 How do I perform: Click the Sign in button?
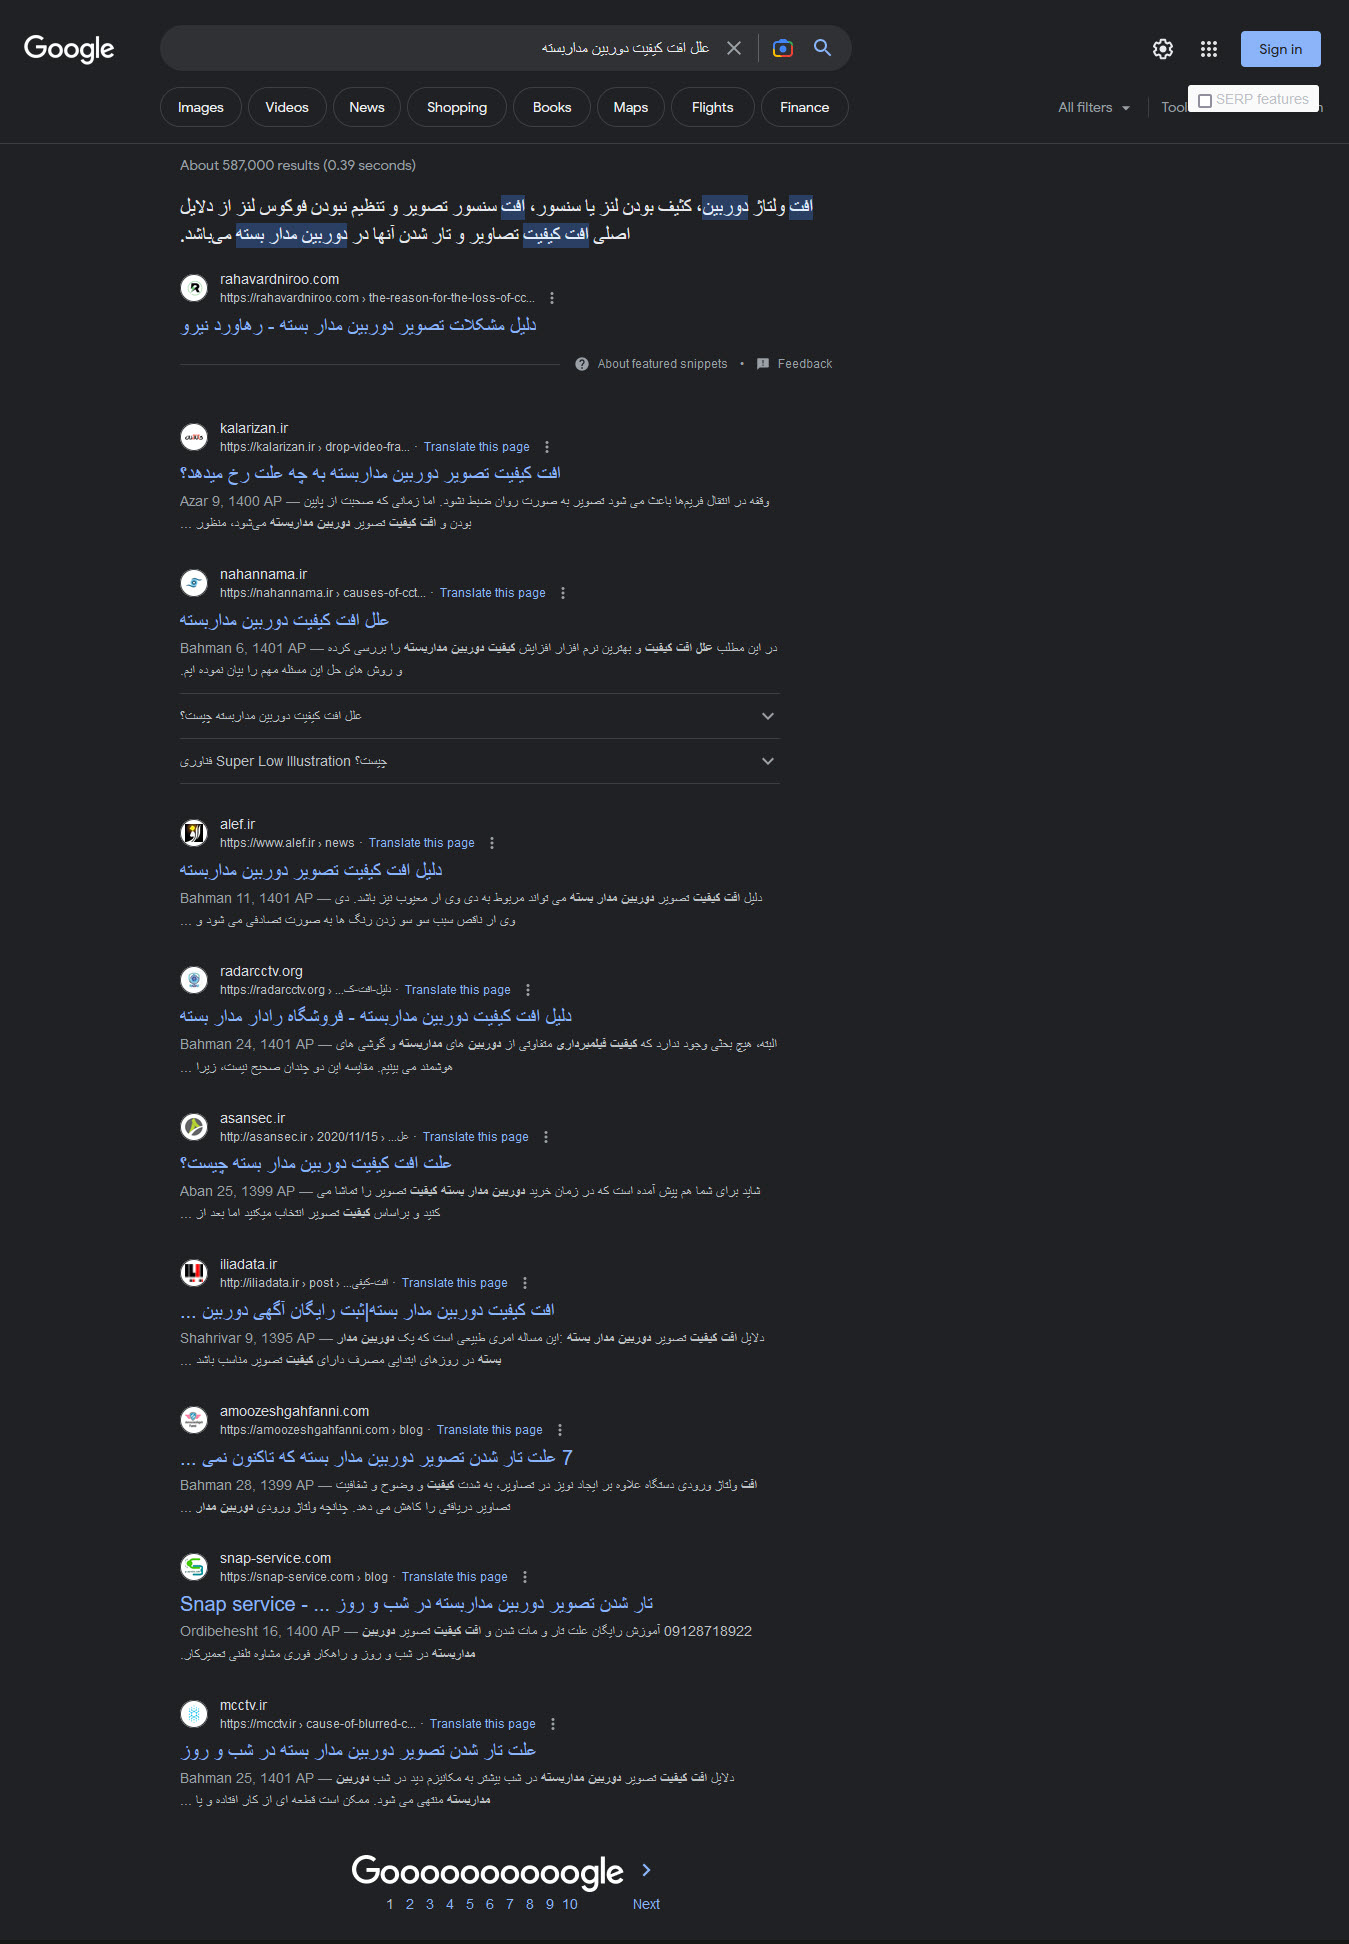click(x=1280, y=49)
